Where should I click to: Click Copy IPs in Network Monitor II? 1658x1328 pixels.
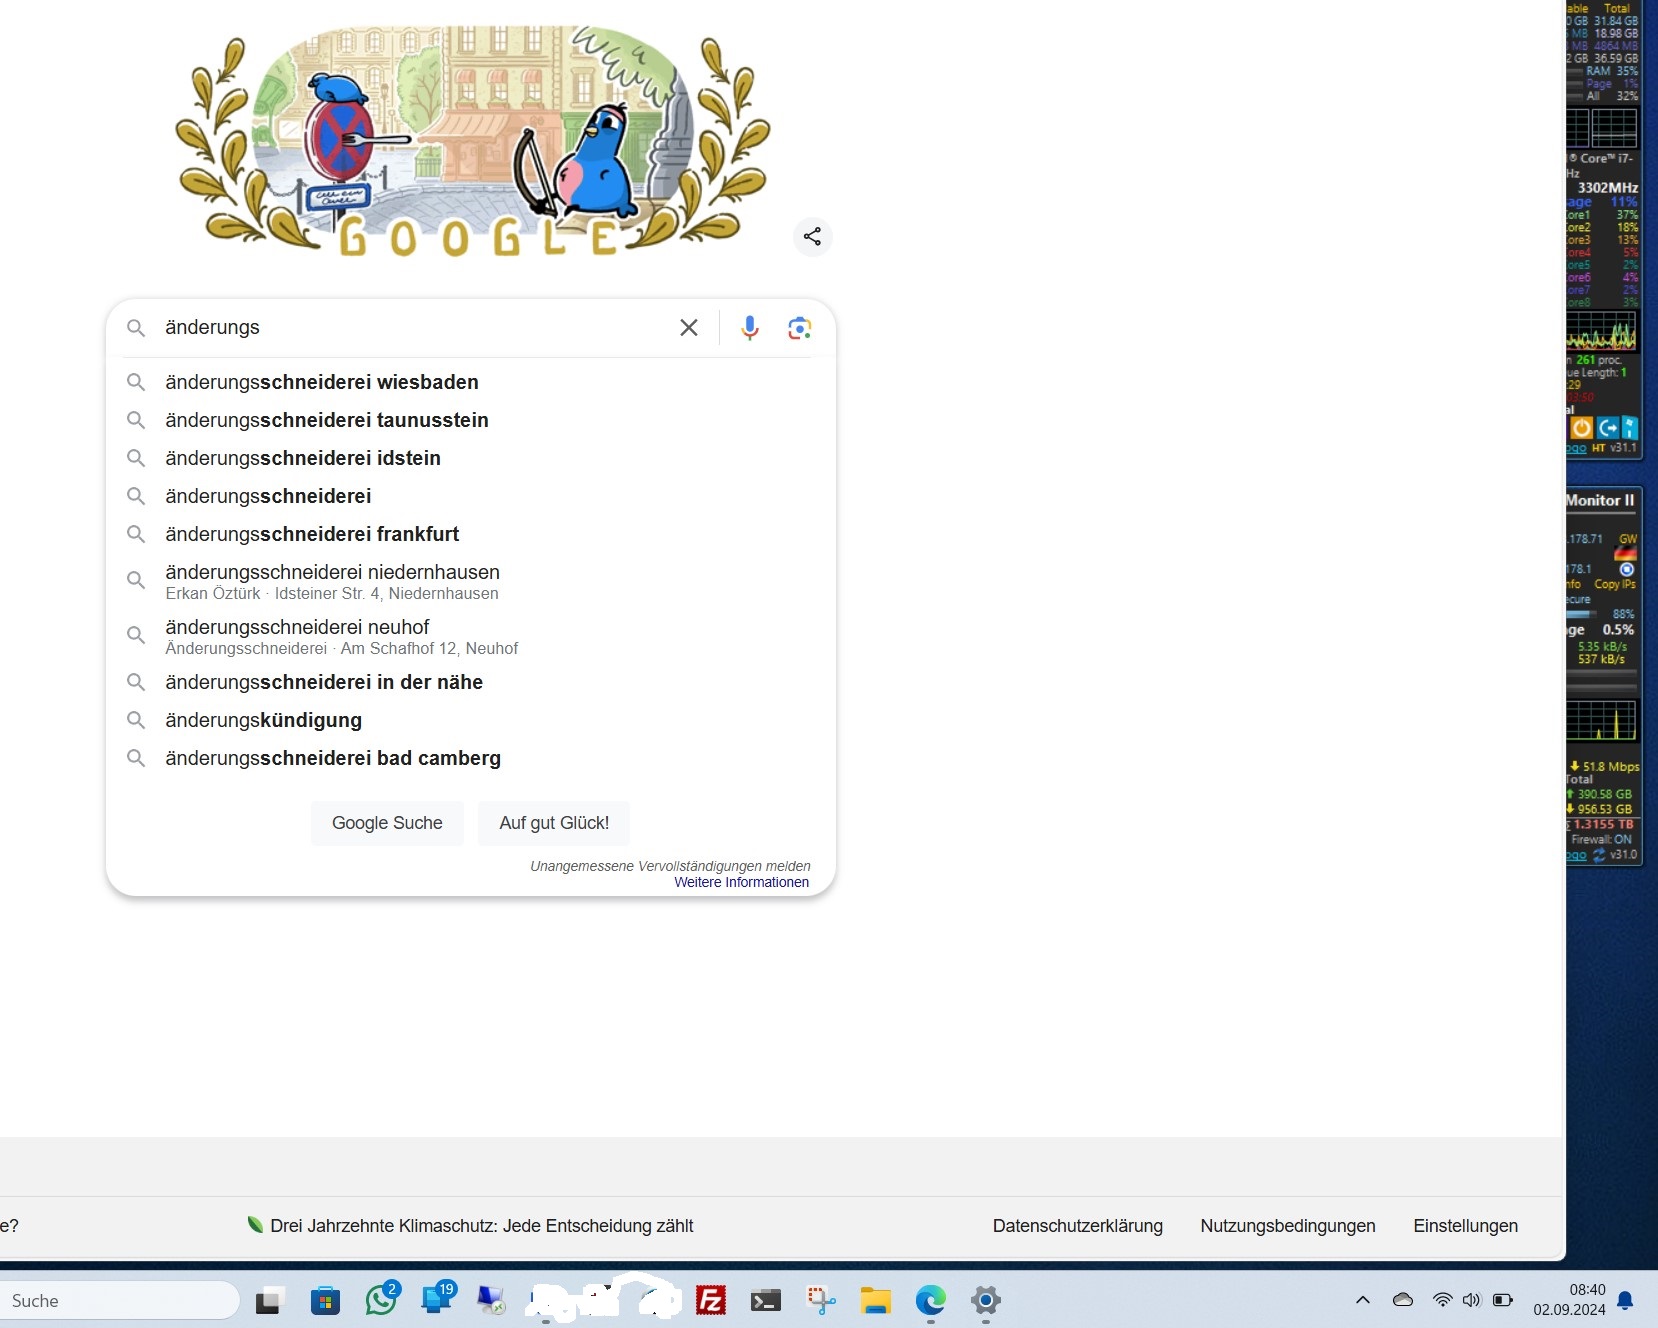1615,584
